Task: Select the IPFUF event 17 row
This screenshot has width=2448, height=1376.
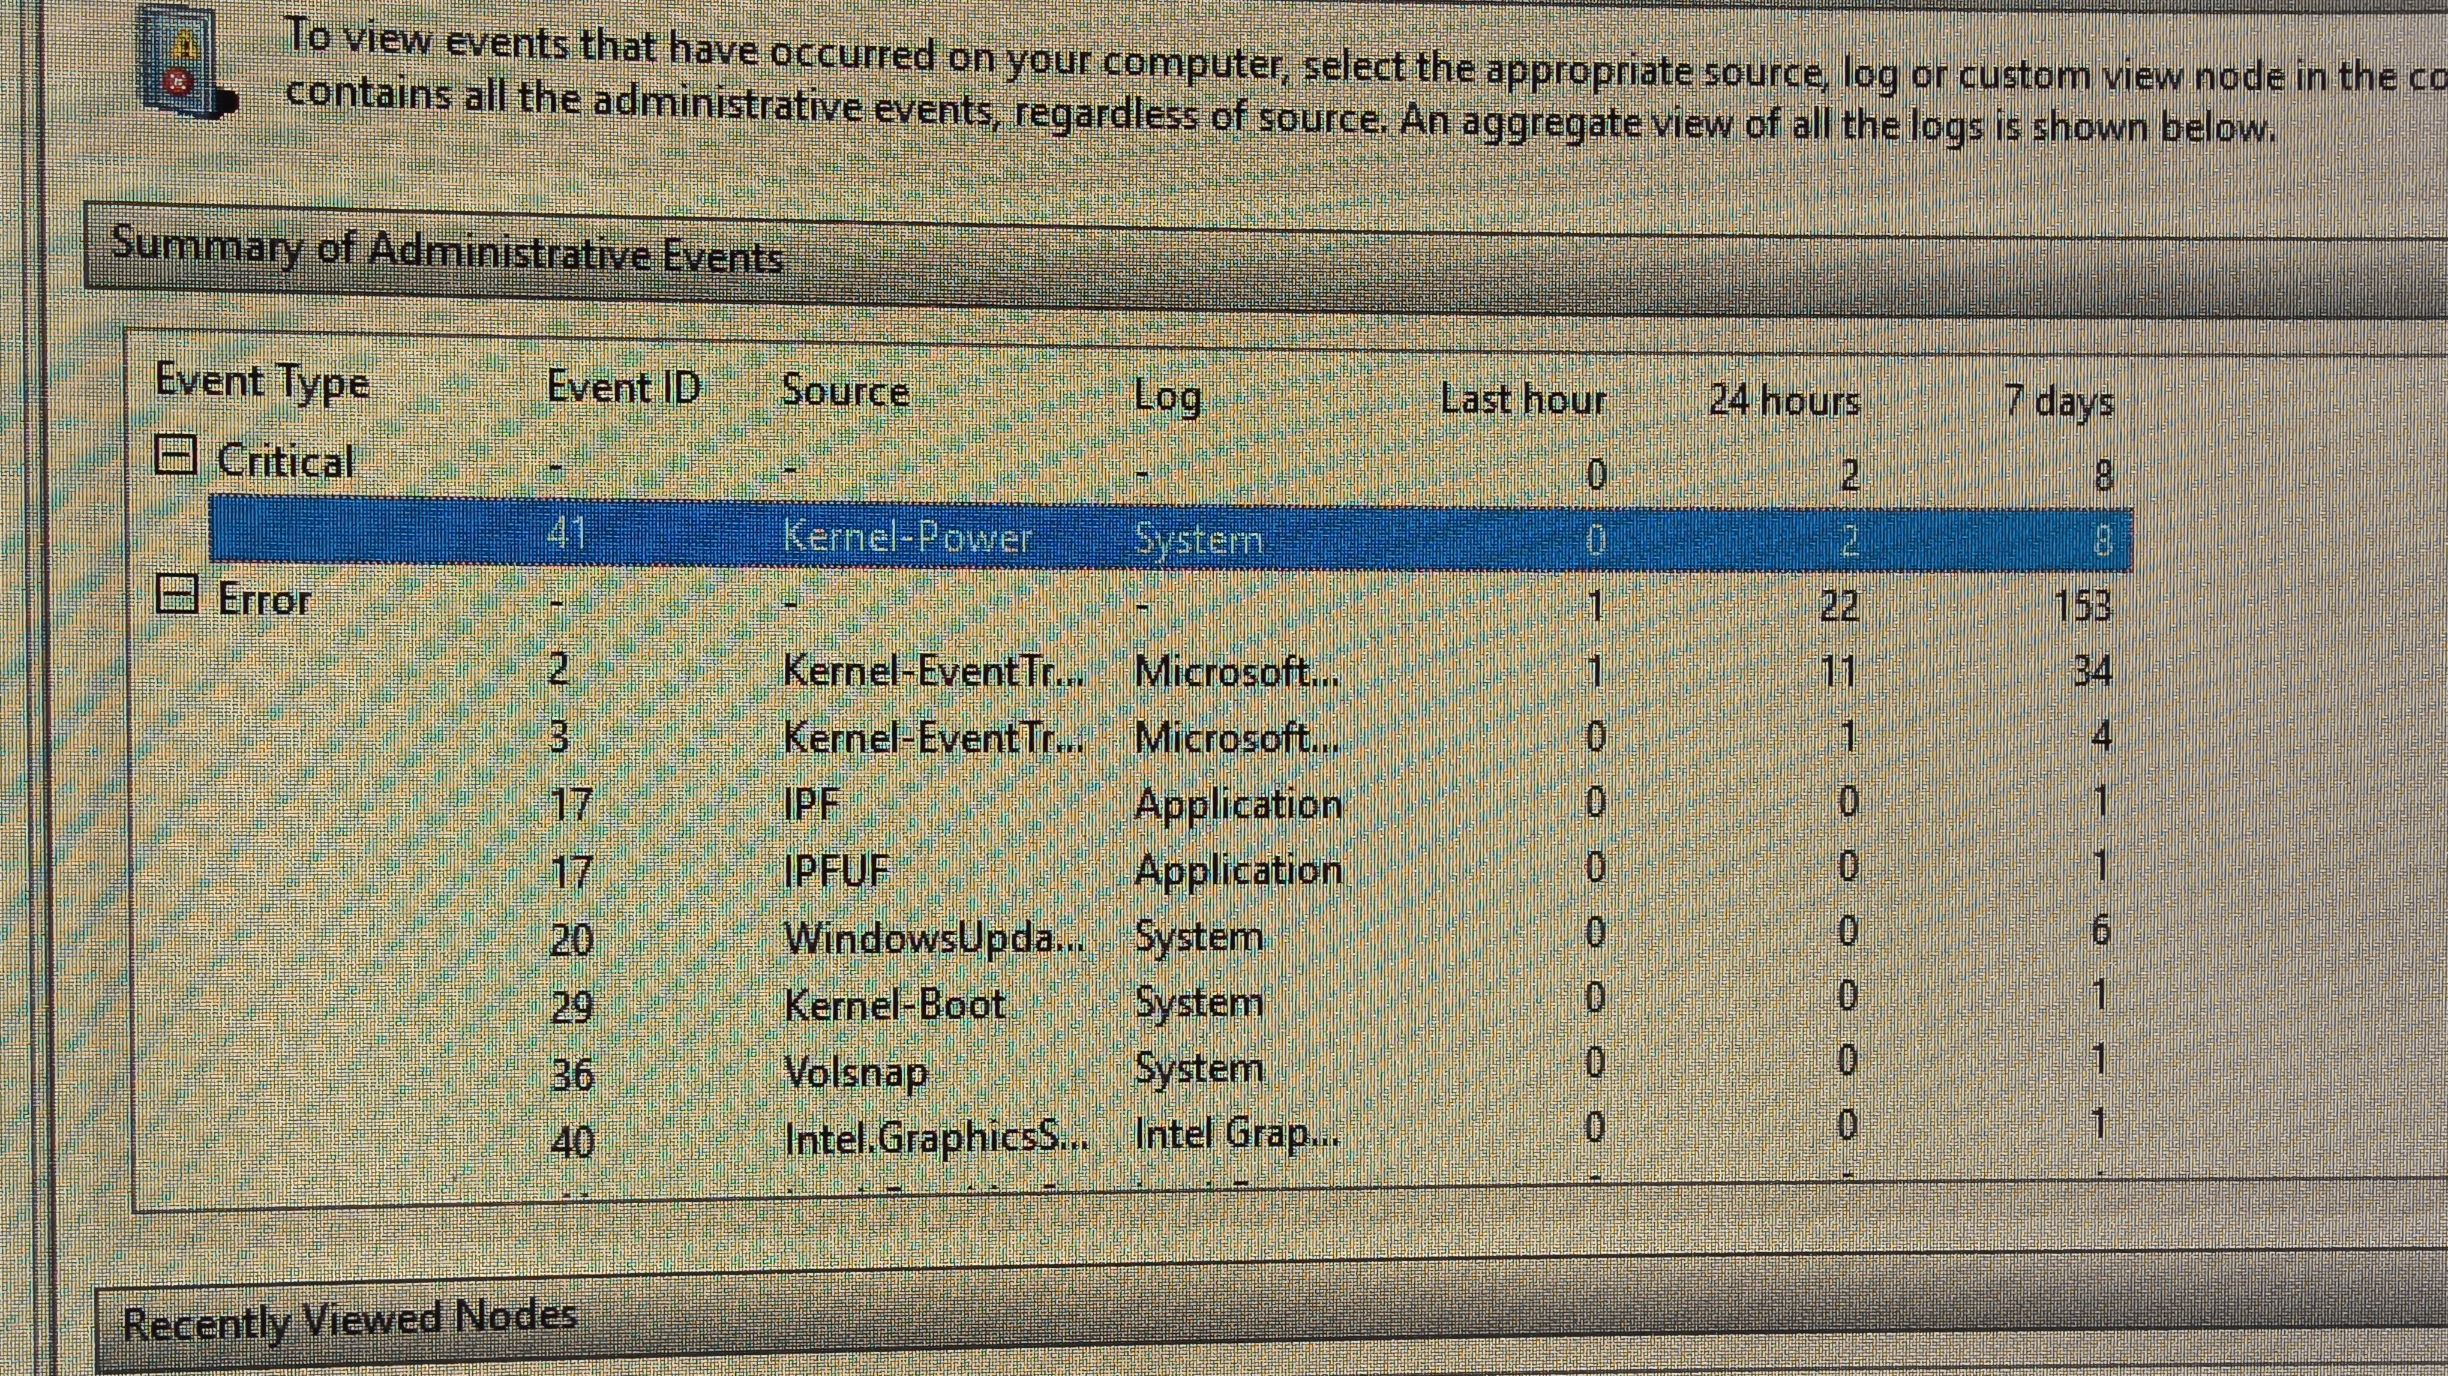Action: click(x=836, y=871)
